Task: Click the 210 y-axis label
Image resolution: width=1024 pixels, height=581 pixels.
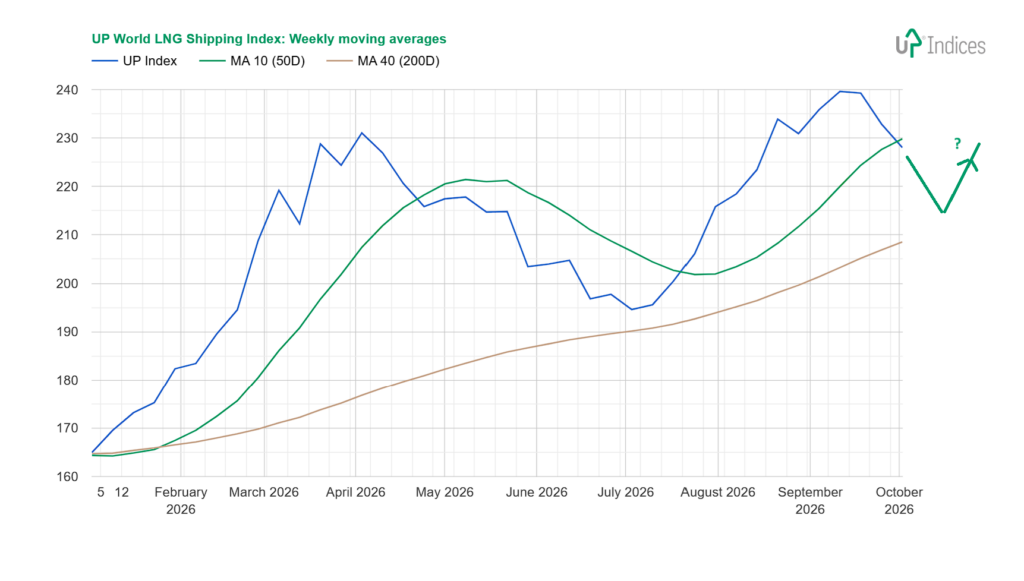Action: (67, 235)
